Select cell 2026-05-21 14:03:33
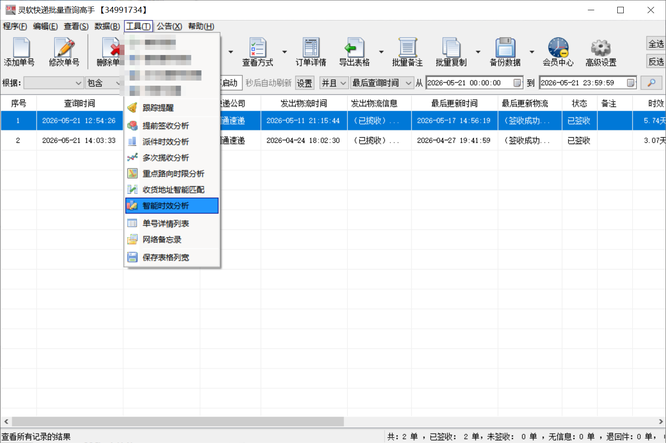The width and height of the screenshot is (666, 443). coord(79,140)
